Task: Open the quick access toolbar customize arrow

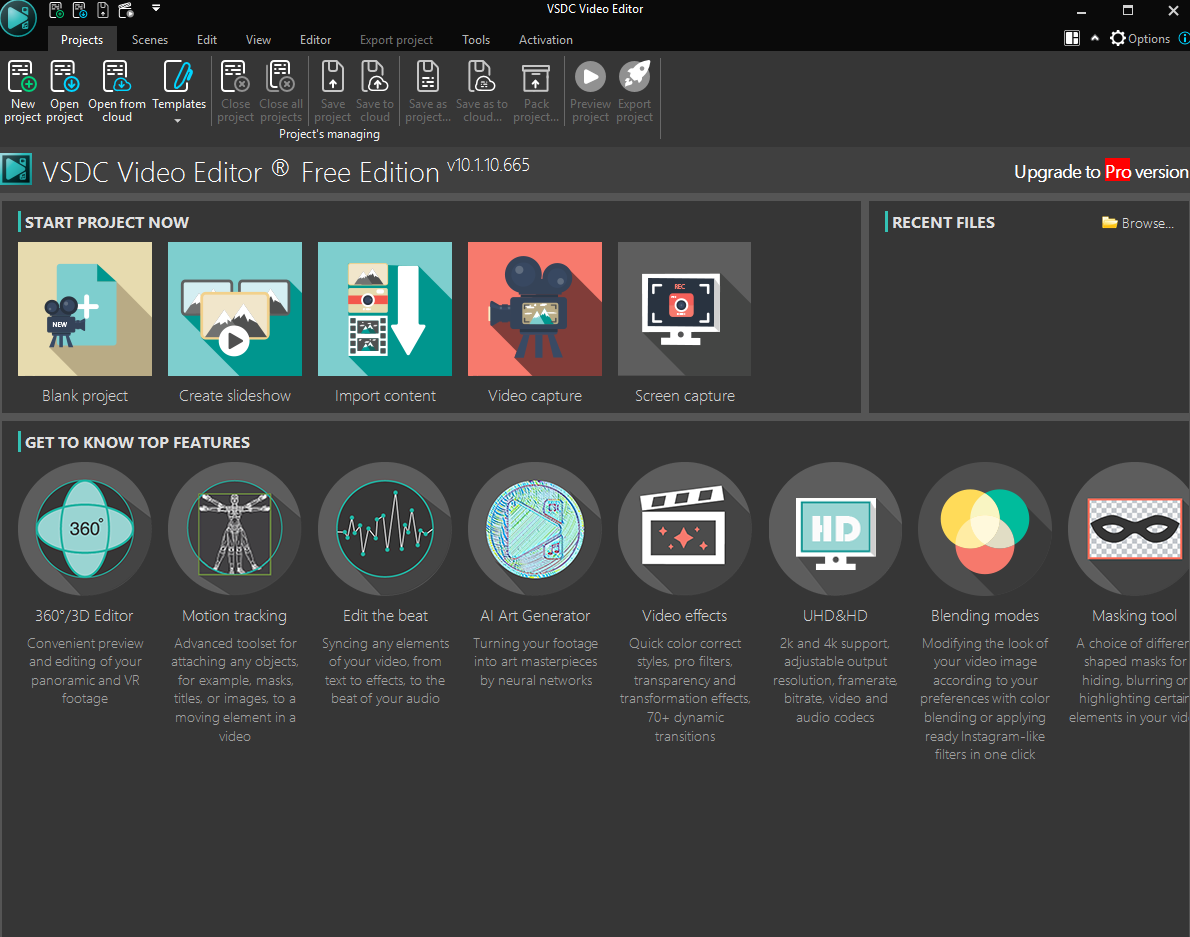Action: click(x=156, y=9)
